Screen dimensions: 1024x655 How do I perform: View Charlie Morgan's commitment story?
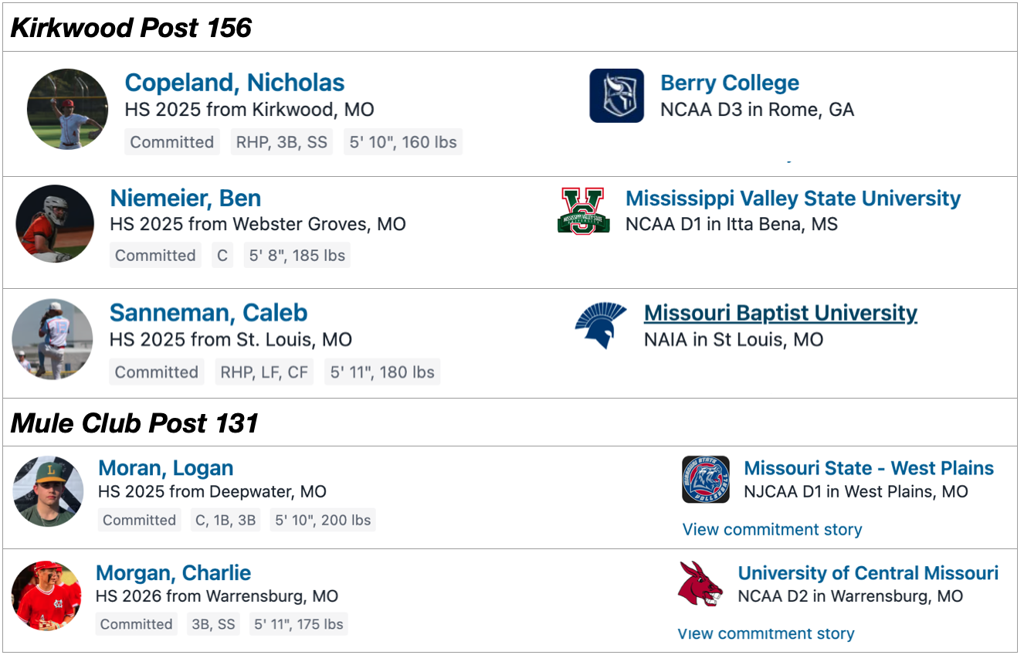tap(766, 633)
